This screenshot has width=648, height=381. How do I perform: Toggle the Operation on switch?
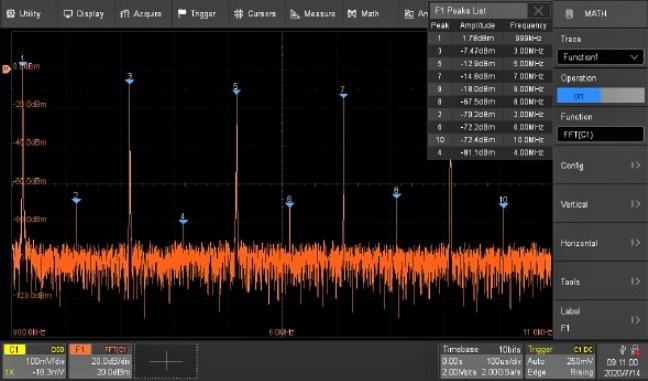coord(600,95)
